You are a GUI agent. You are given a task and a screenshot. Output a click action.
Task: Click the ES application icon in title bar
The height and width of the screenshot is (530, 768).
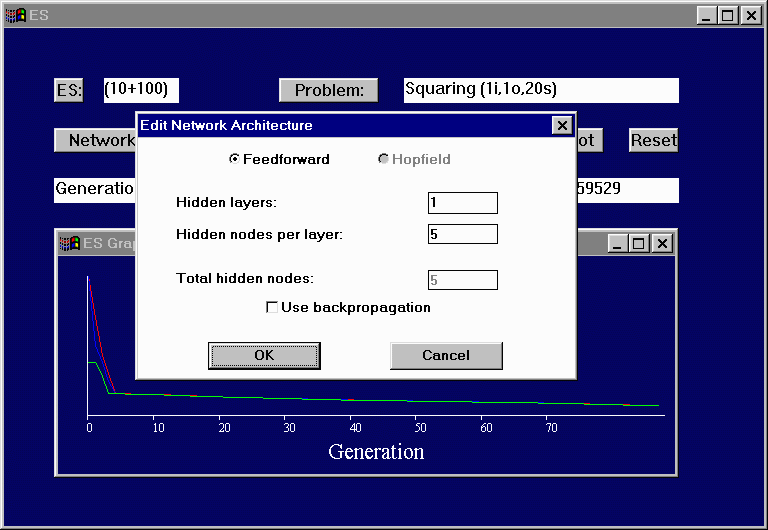pos(16,15)
